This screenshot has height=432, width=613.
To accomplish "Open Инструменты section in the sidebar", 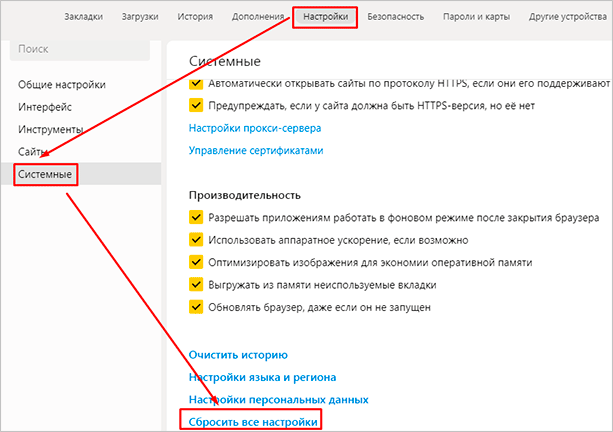I will coord(50,129).
